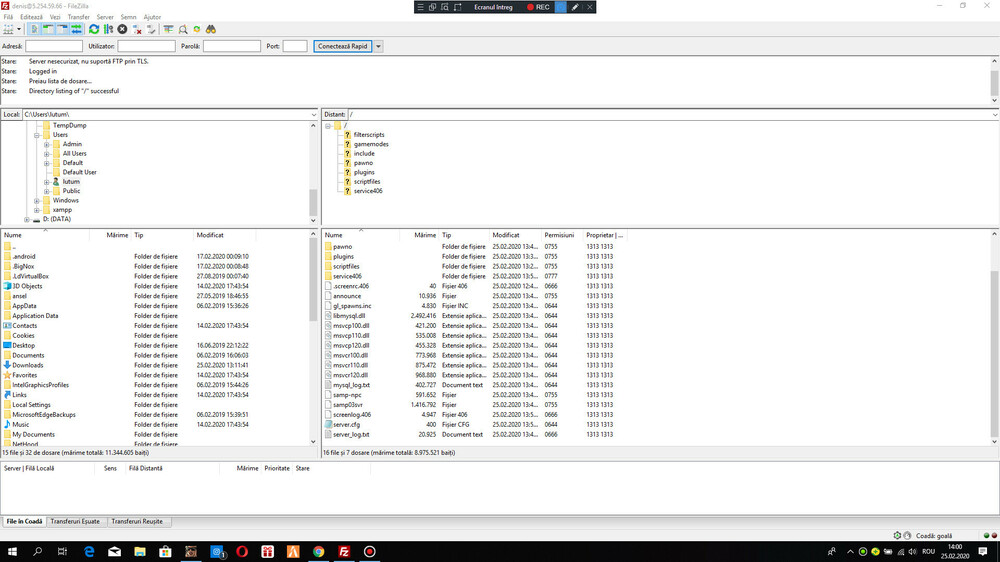
Task: Switch to Transferuri Eșuate tab
Action: click(75, 521)
